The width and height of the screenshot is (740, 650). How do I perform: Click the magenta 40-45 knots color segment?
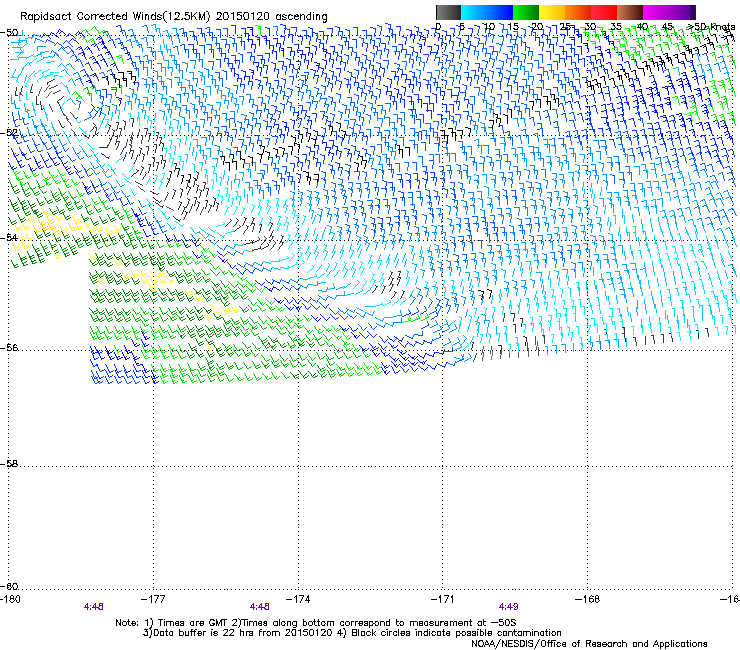[x=656, y=12]
